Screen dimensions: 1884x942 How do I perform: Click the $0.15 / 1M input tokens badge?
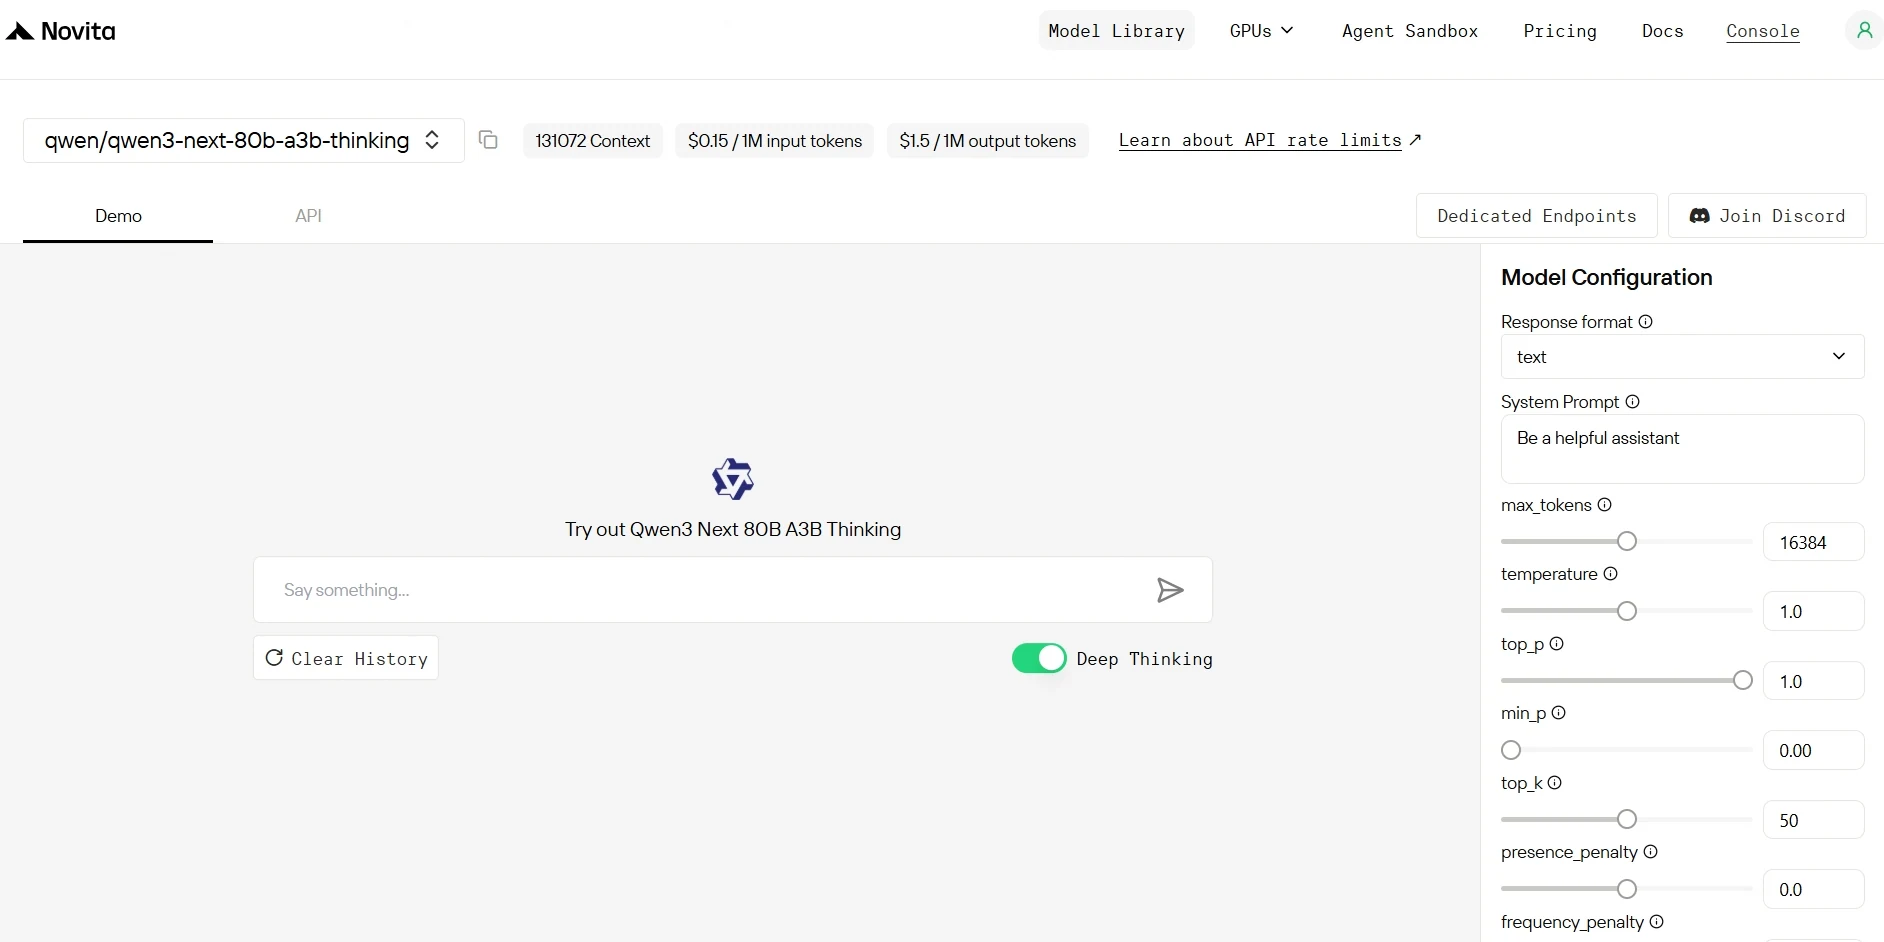pyautogui.click(x=775, y=141)
